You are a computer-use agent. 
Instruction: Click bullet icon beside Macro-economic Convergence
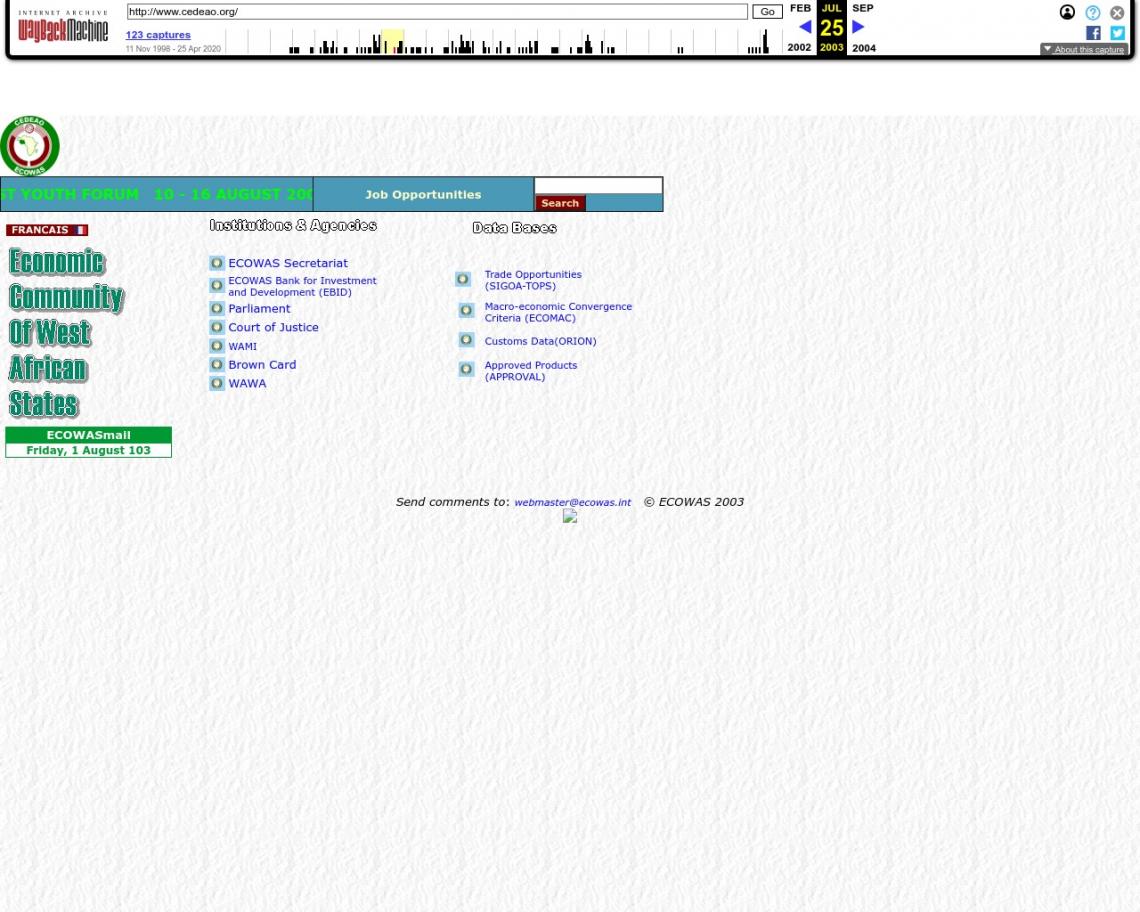point(467,311)
